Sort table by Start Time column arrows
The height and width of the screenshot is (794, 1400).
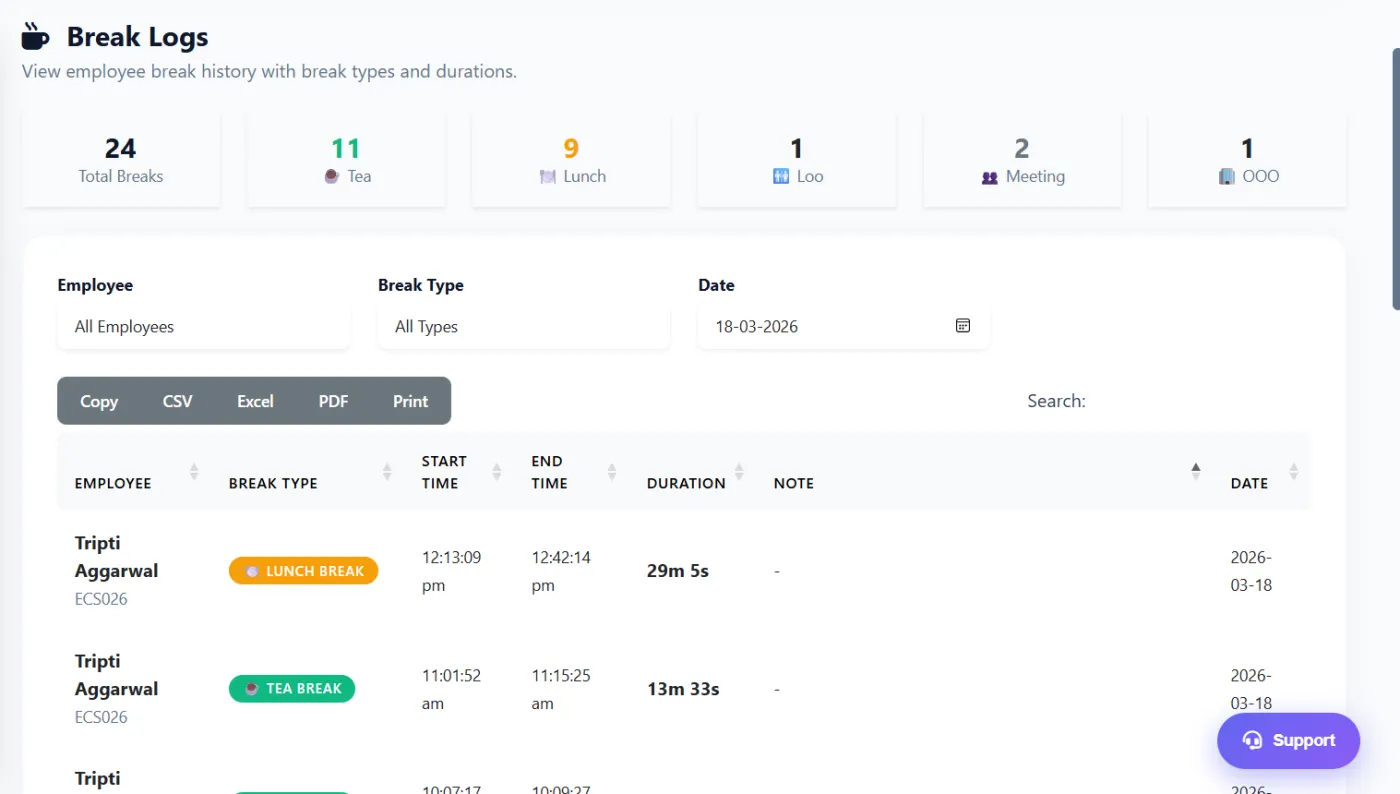497,472
